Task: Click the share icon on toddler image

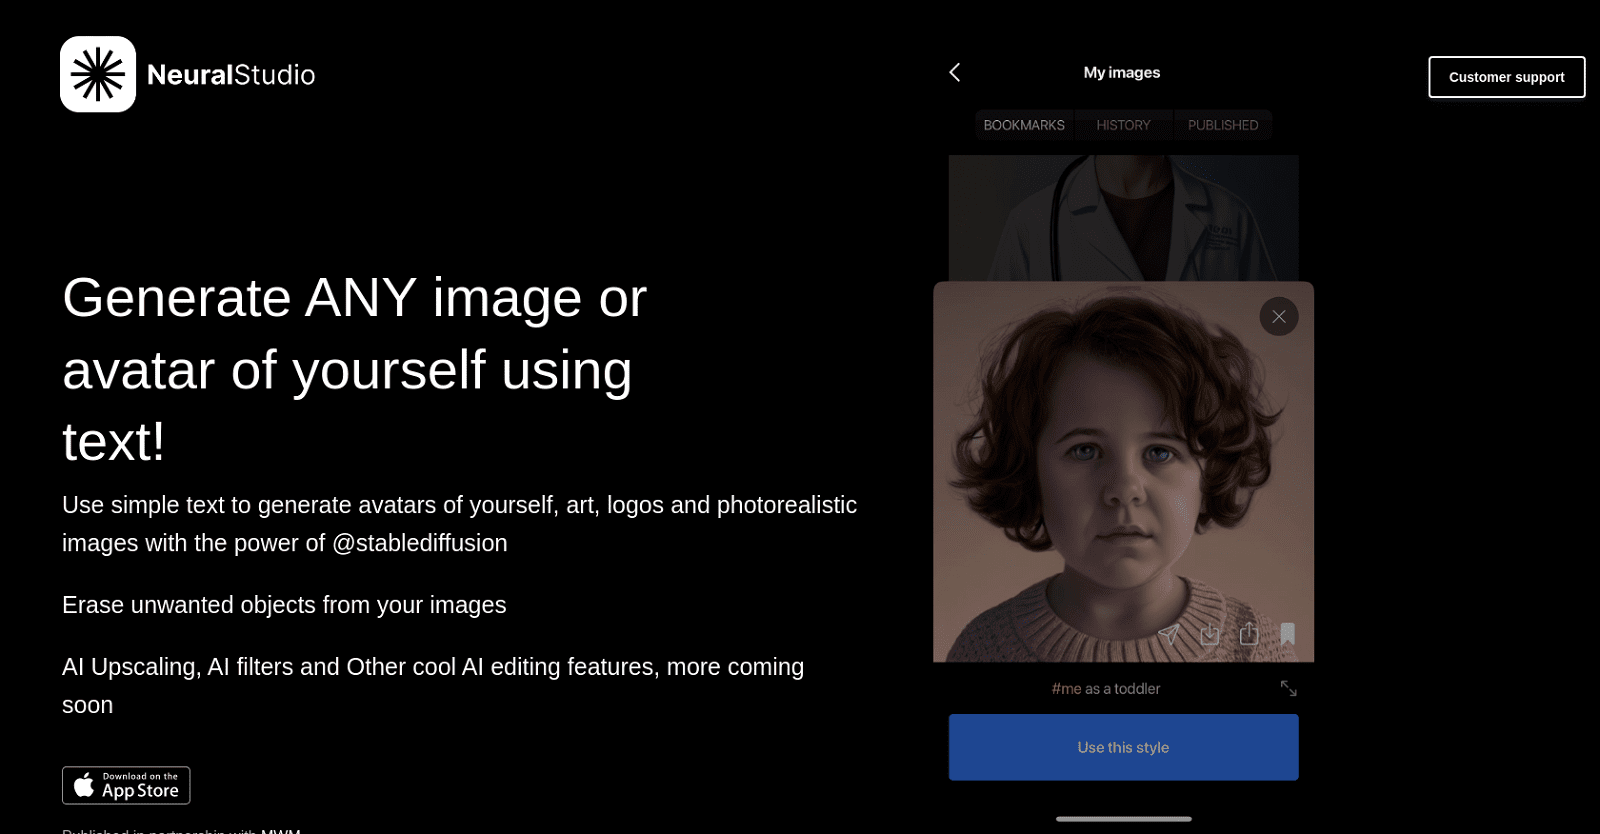Action: (1249, 633)
